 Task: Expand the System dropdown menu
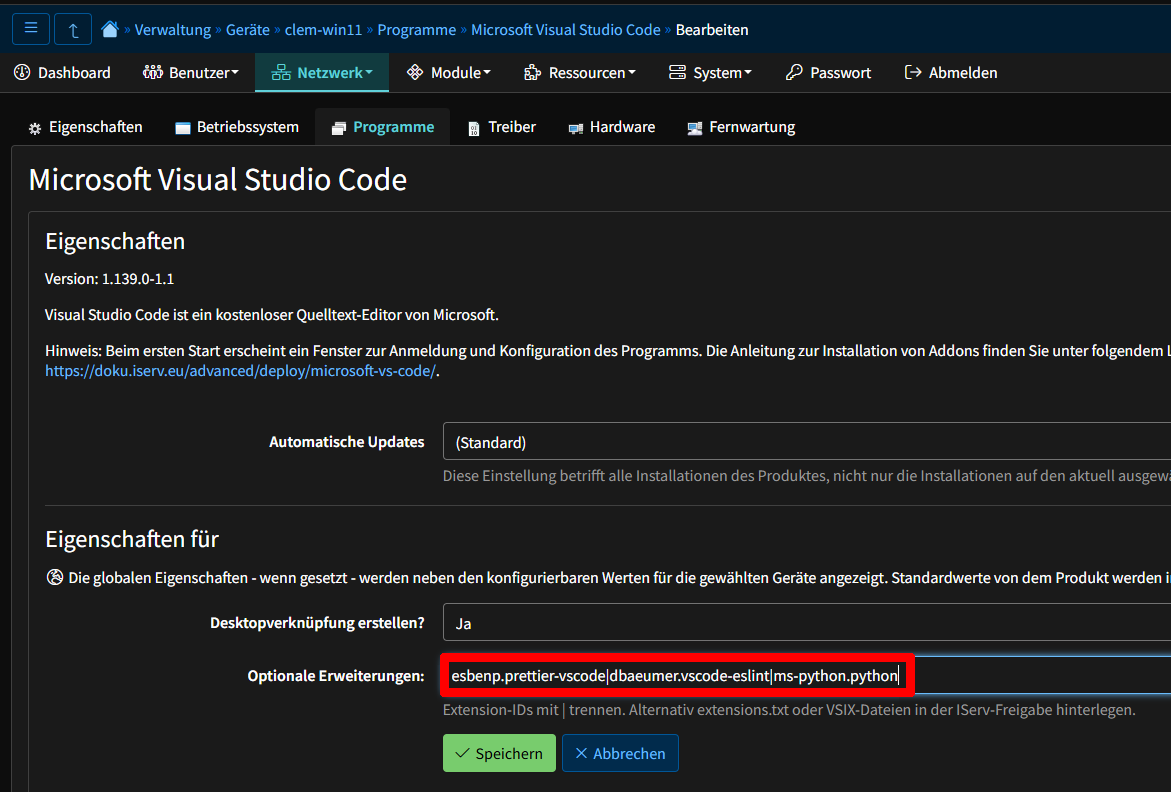pos(710,72)
